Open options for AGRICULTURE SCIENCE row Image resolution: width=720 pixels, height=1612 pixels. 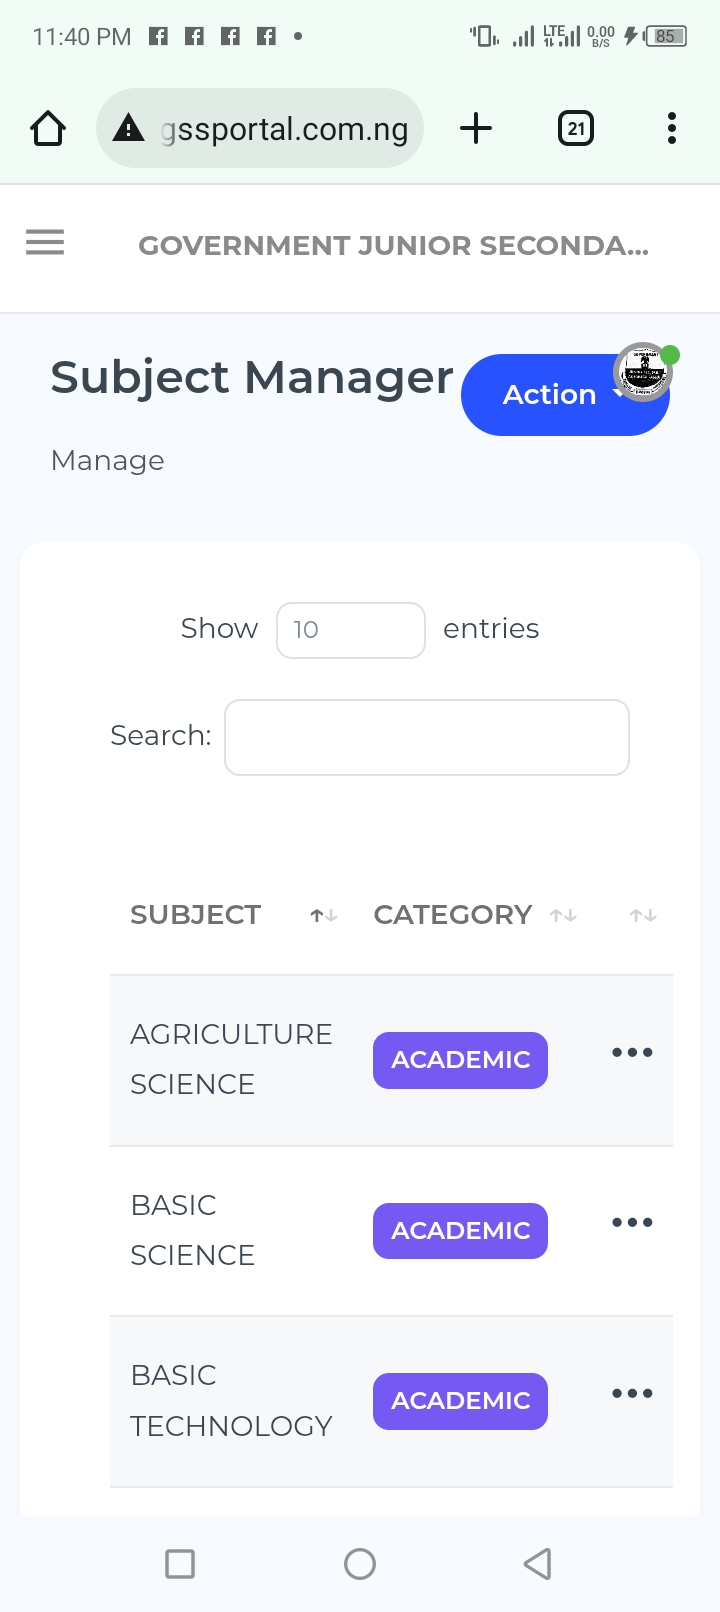(x=632, y=1053)
